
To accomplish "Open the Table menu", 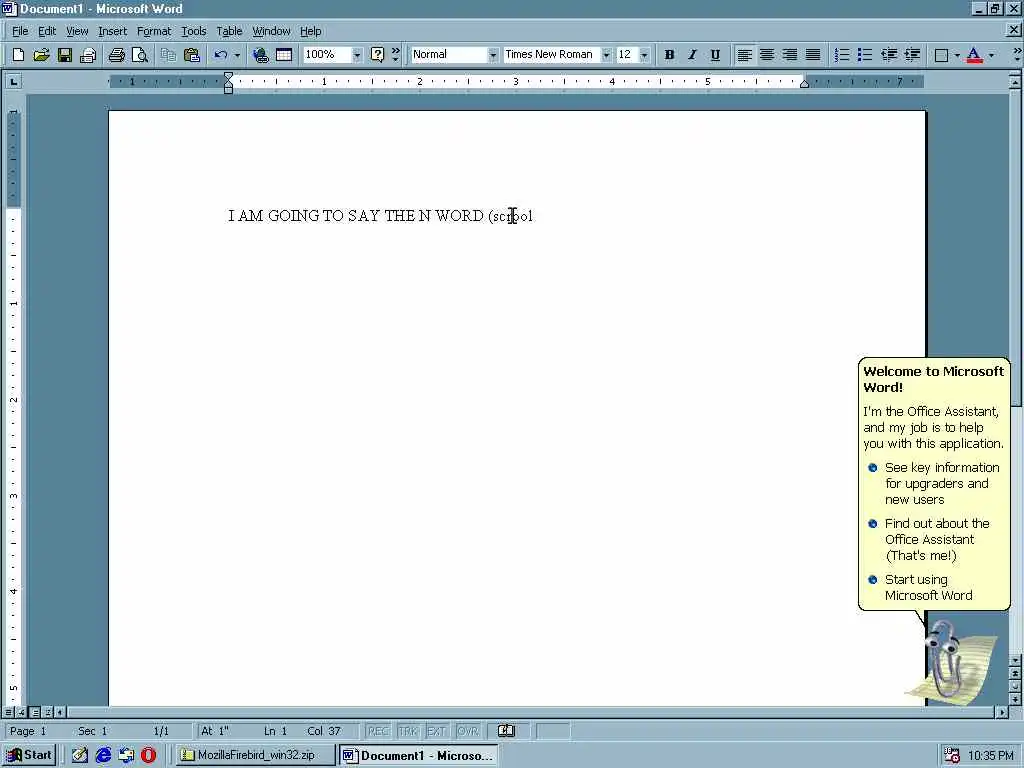I will [x=229, y=31].
